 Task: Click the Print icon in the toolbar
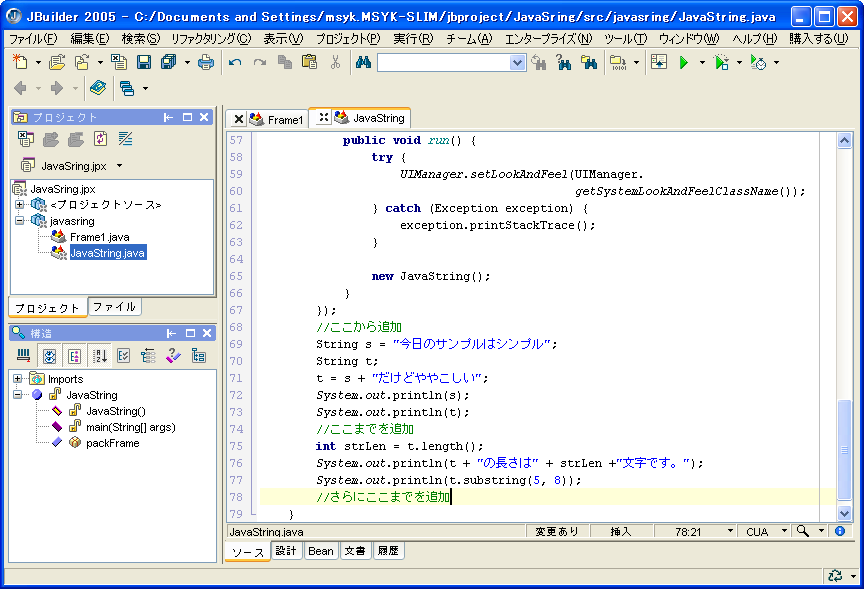click(206, 62)
